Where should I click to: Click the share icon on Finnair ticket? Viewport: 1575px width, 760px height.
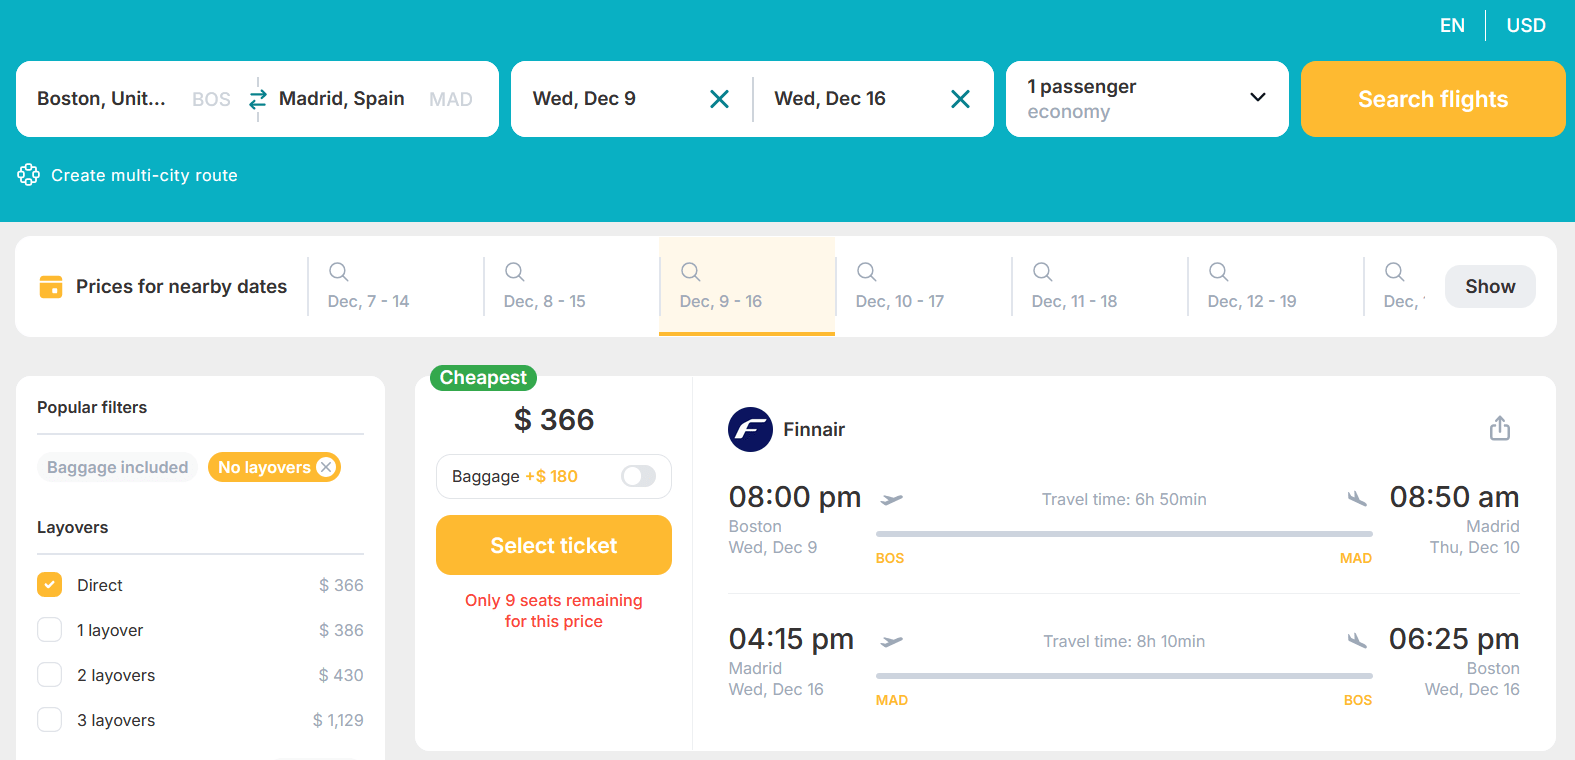coord(1500,428)
